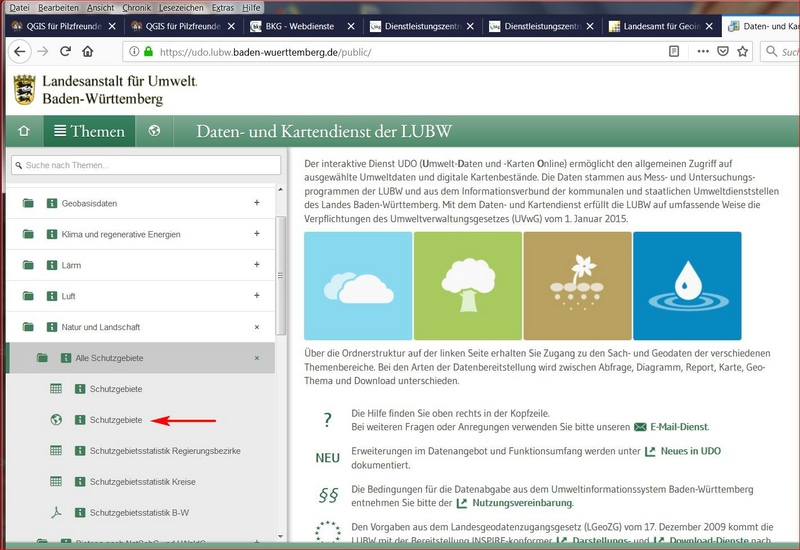
Task: Click PDF icon for Schutzgebietsstatistik B-W
Action: 56,513
